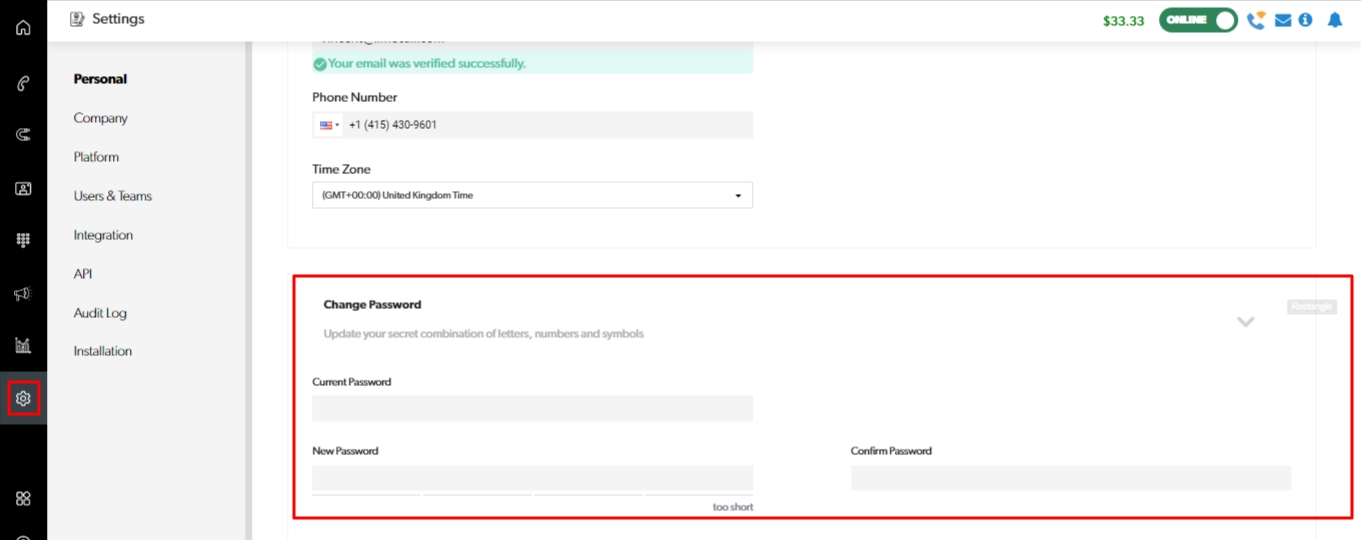Open the phone country flag selector
1361x540 pixels.
tap(329, 125)
